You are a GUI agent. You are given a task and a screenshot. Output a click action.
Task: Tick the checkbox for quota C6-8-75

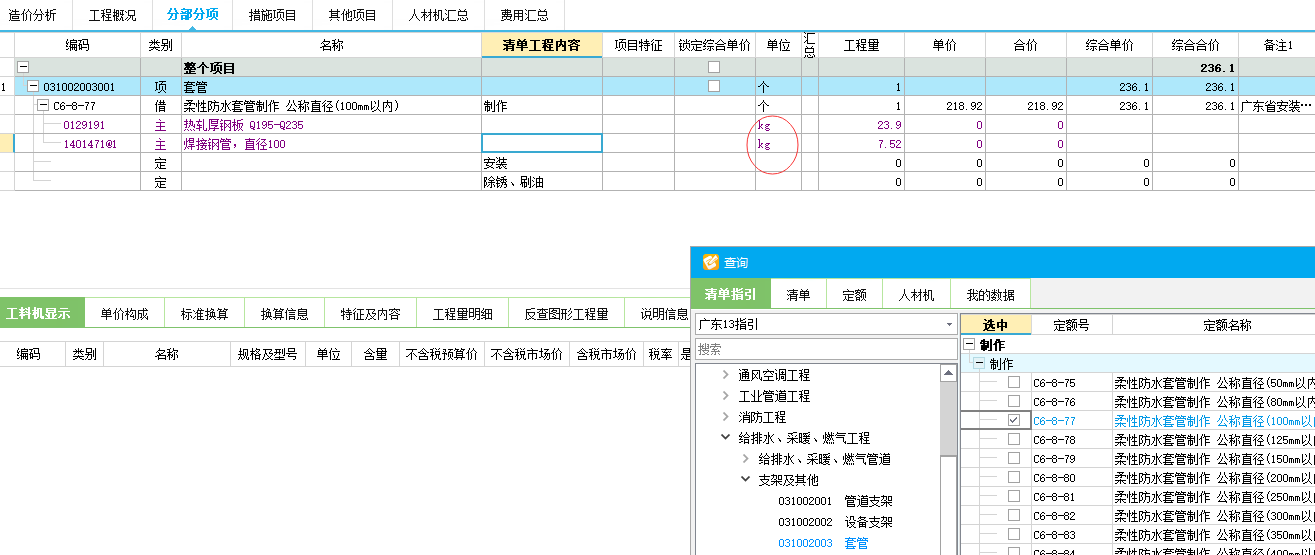click(x=1014, y=382)
